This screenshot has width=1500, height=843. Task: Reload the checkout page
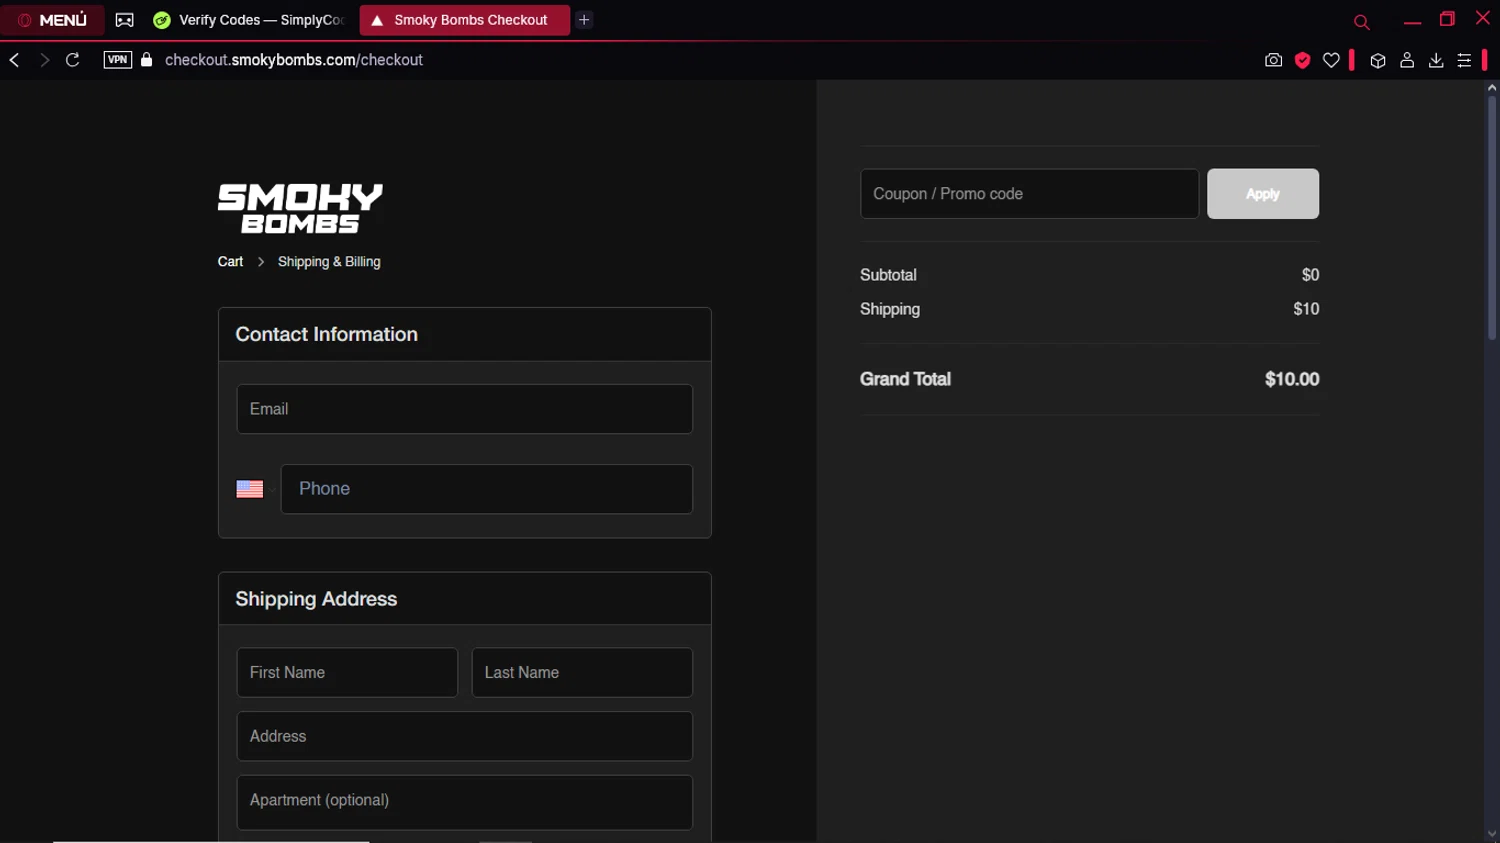click(73, 60)
